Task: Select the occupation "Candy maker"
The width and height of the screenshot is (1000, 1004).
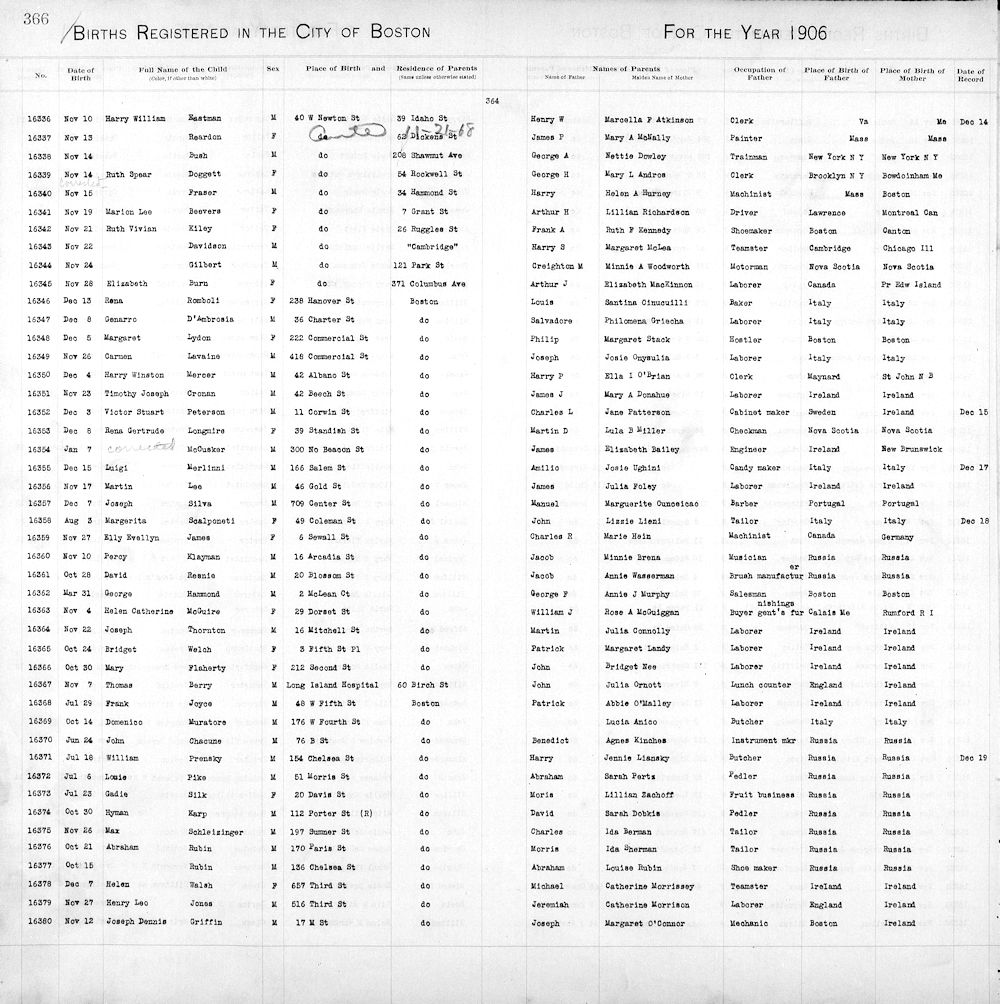Action: pos(755,468)
